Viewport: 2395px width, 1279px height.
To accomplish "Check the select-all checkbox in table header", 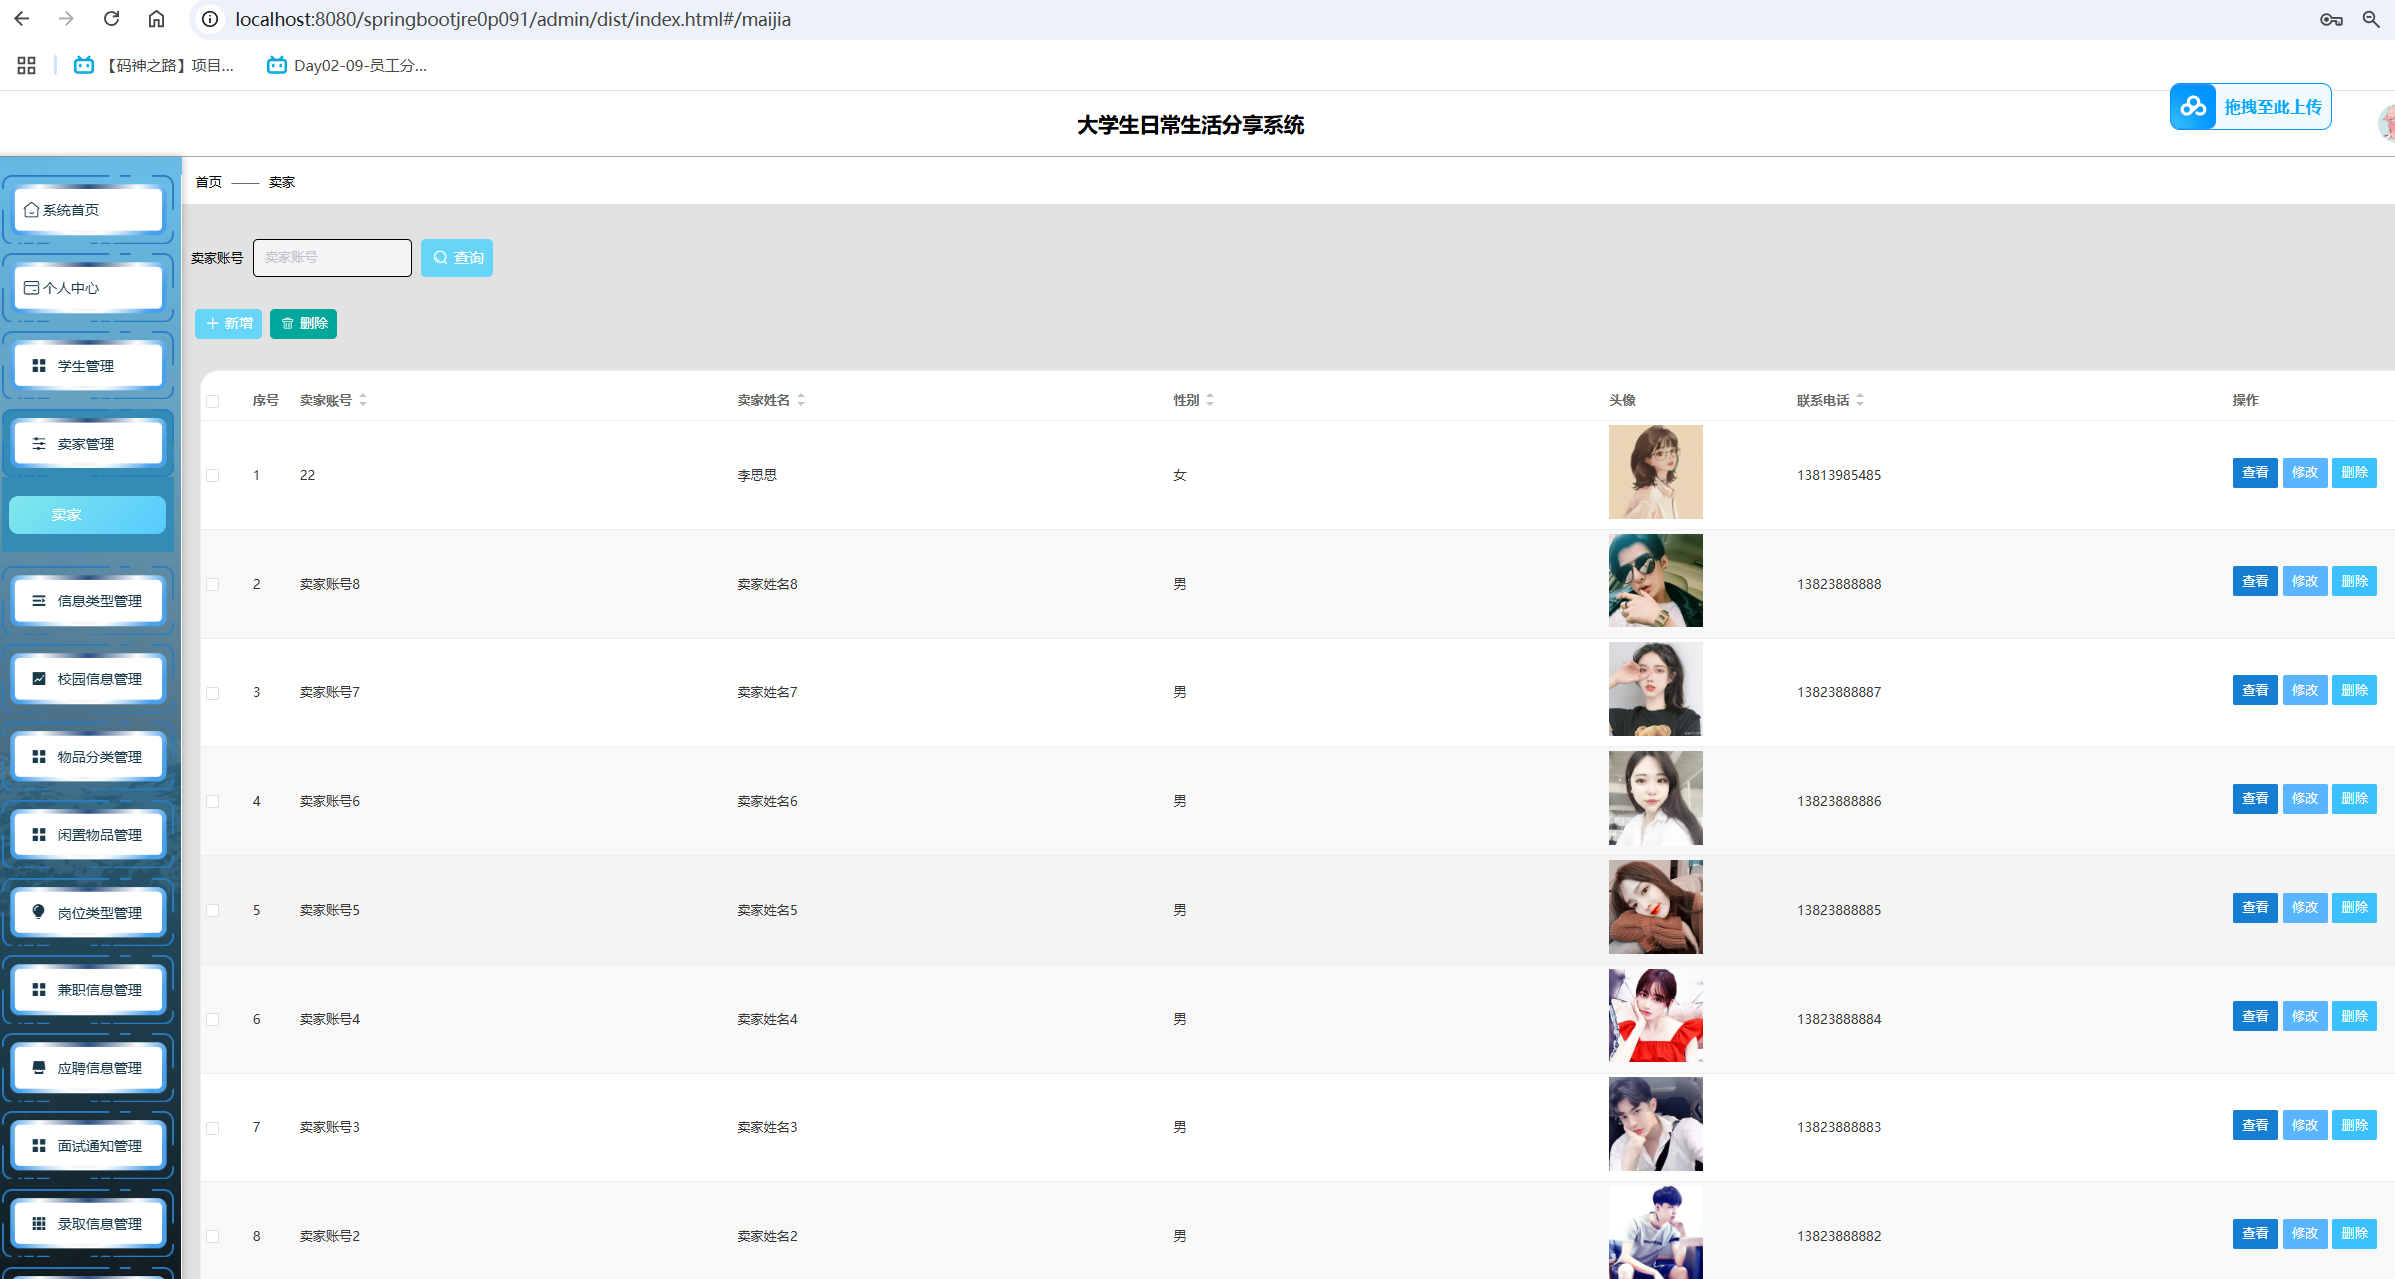I will [x=213, y=401].
